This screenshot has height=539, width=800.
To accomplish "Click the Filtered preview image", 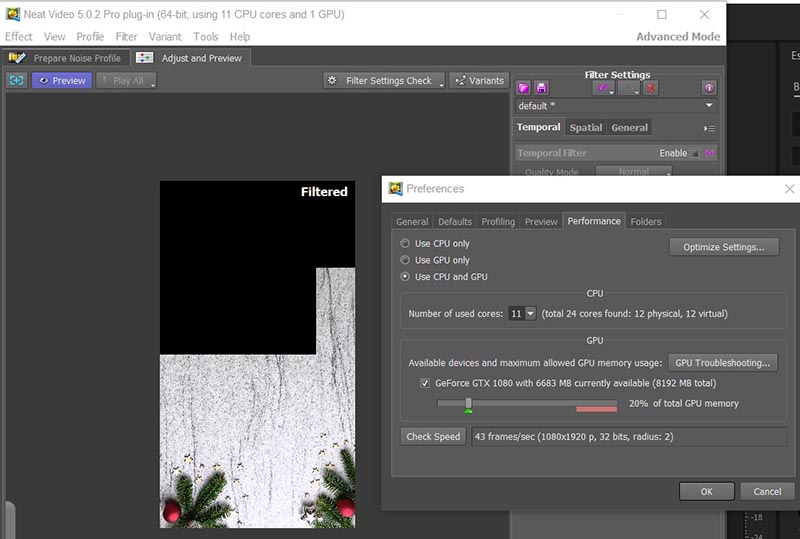I will pos(258,354).
